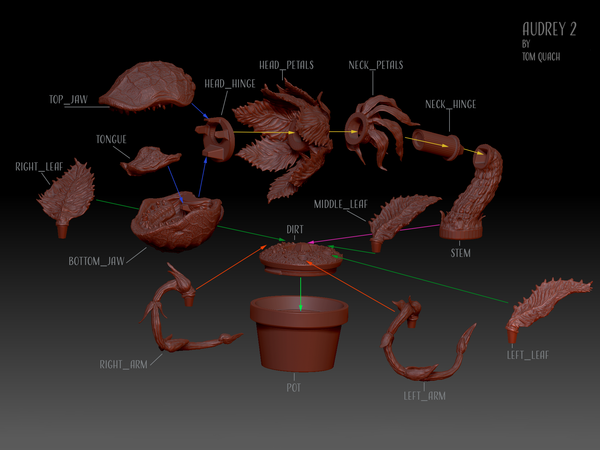Click the LEFT_ARM label
Screen dimensions: 600x450
coord(424,396)
